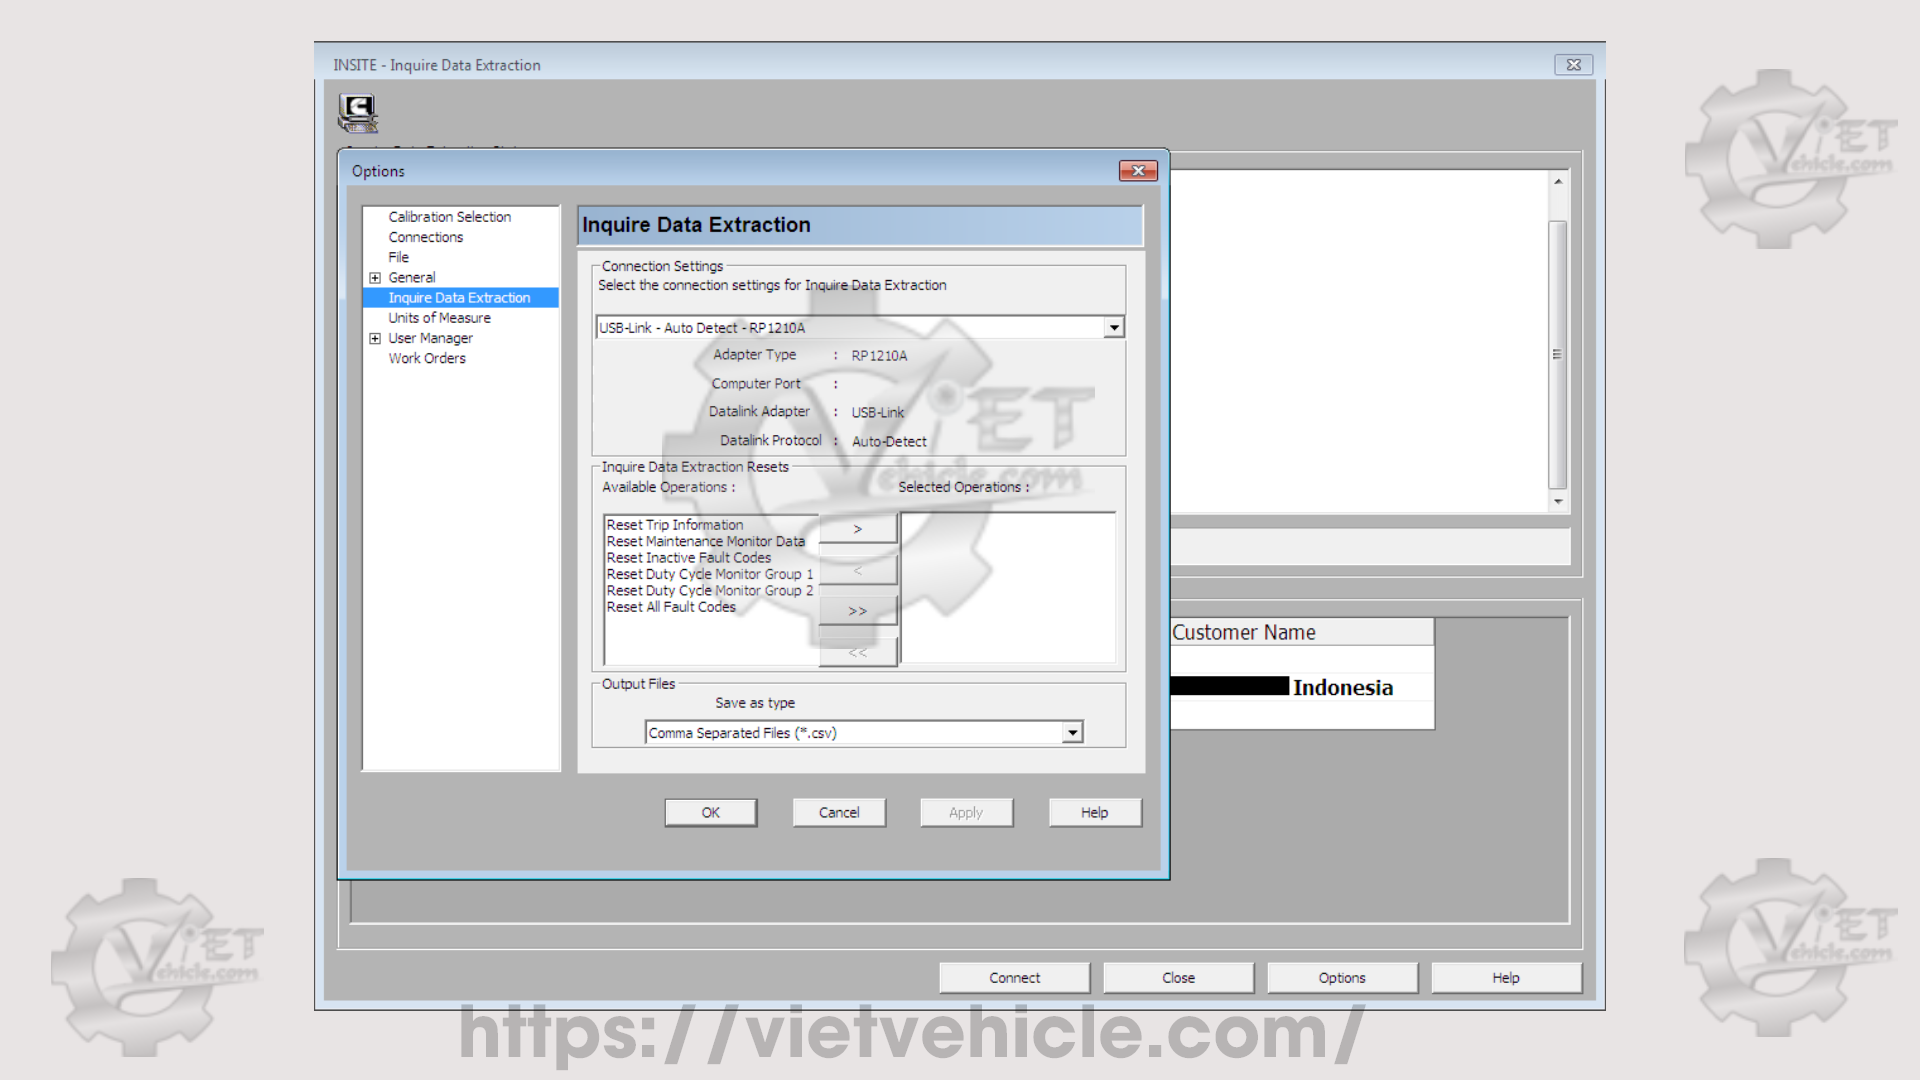The height and width of the screenshot is (1080, 1920).
Task: Open the Save as type dropdown
Action: (1072, 733)
